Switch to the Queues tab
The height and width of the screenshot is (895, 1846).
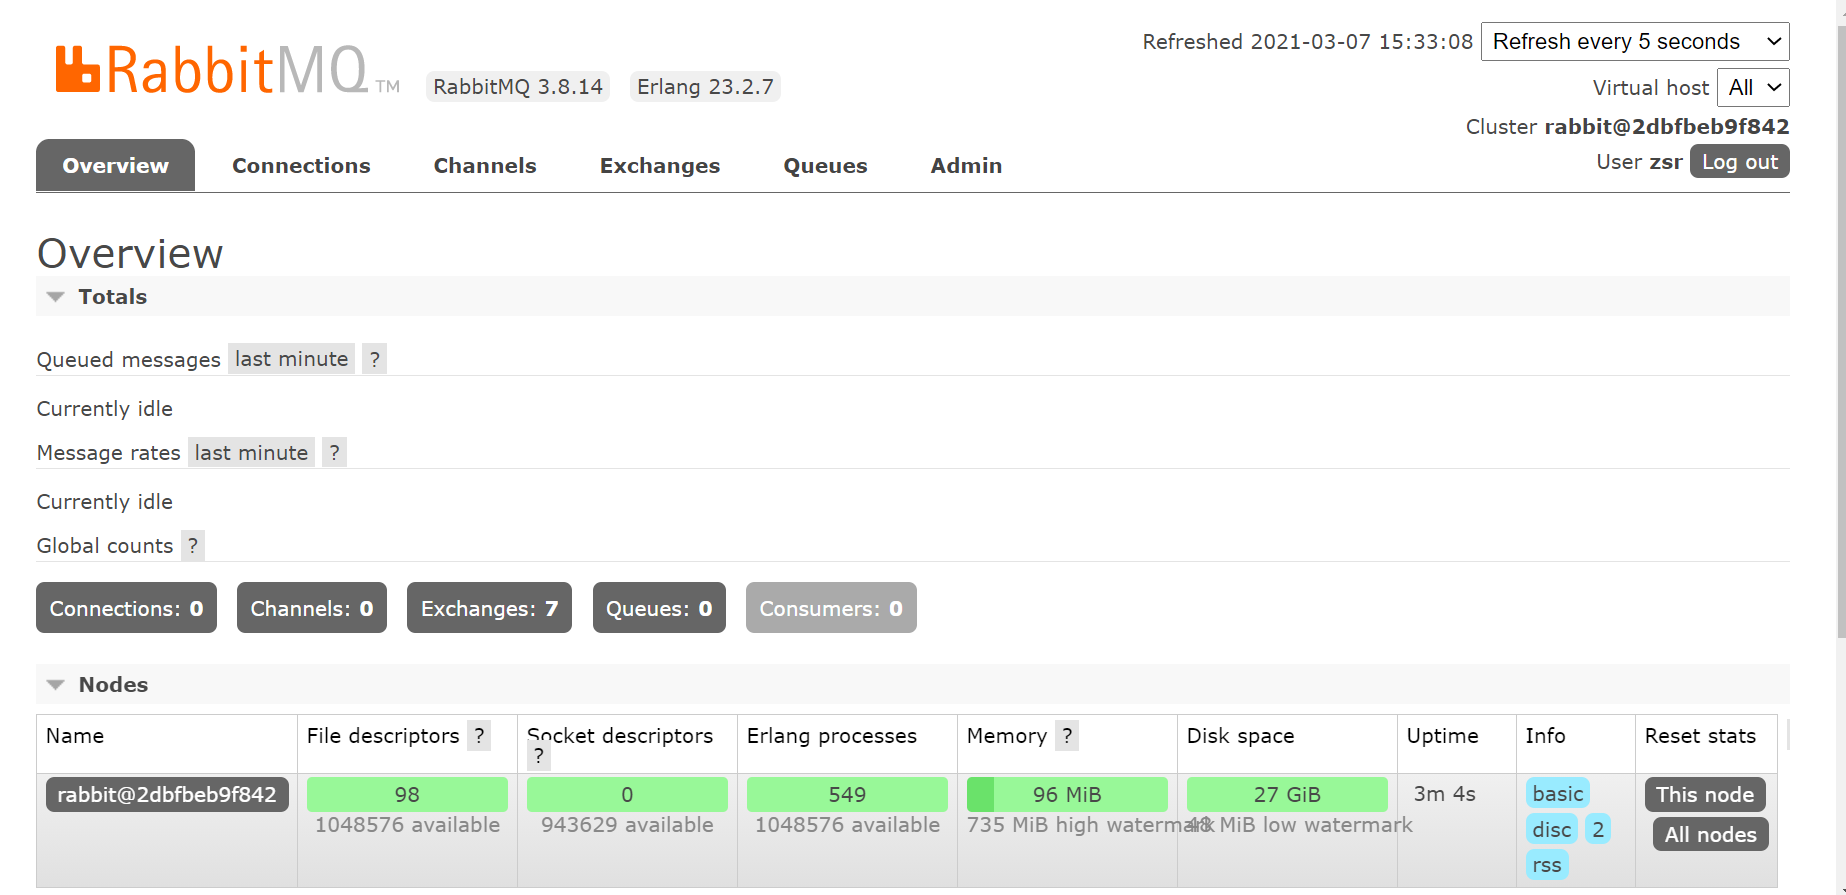click(x=825, y=166)
